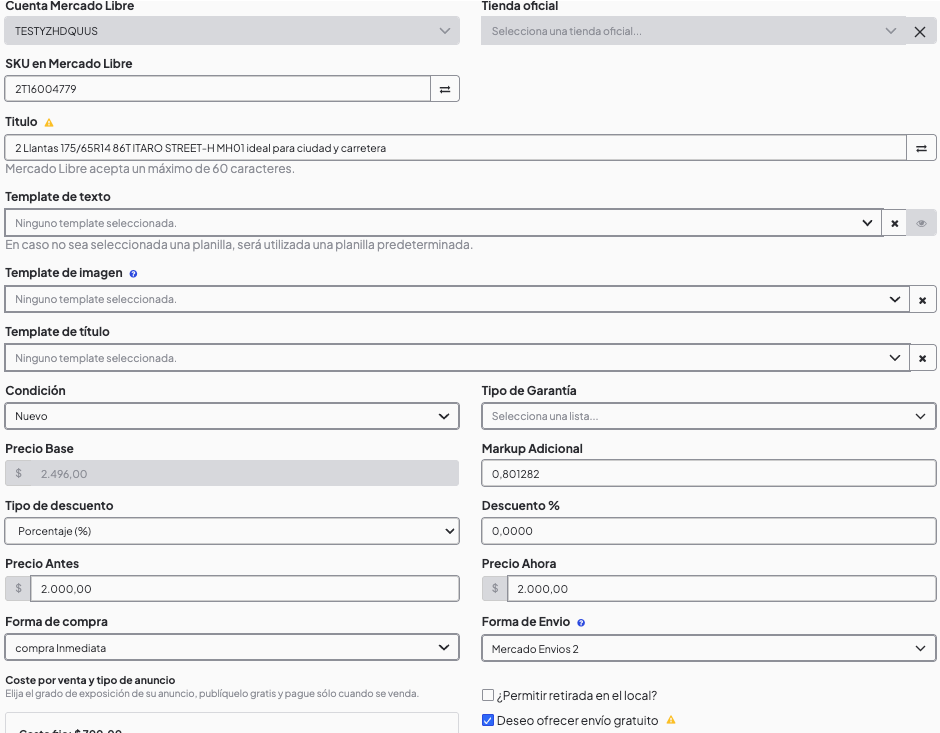Open Forma de Envio dropdown

pos(709,648)
